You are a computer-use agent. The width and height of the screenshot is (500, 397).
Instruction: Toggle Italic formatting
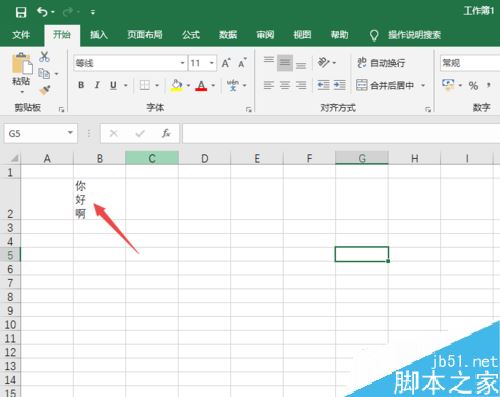pyautogui.click(x=97, y=85)
